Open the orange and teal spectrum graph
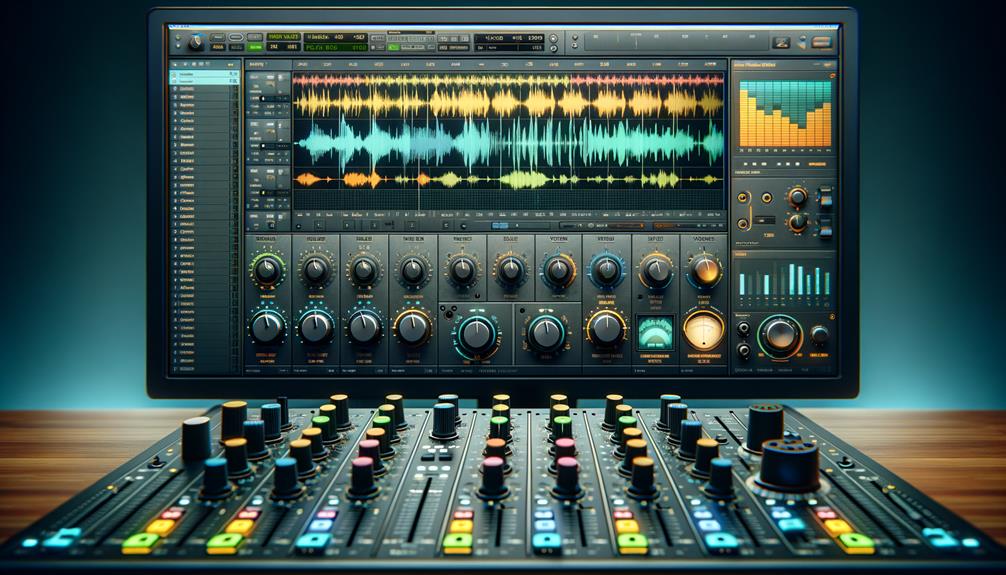The height and width of the screenshot is (575, 1006). tap(785, 114)
